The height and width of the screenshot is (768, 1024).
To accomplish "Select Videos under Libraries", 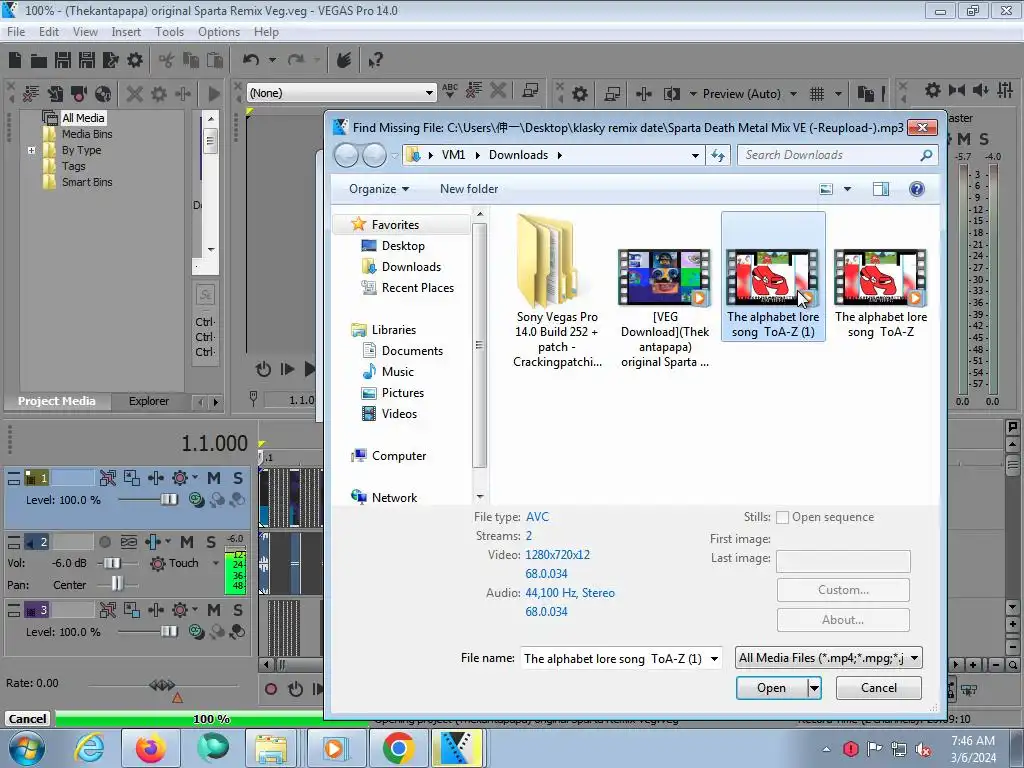I will 399,413.
